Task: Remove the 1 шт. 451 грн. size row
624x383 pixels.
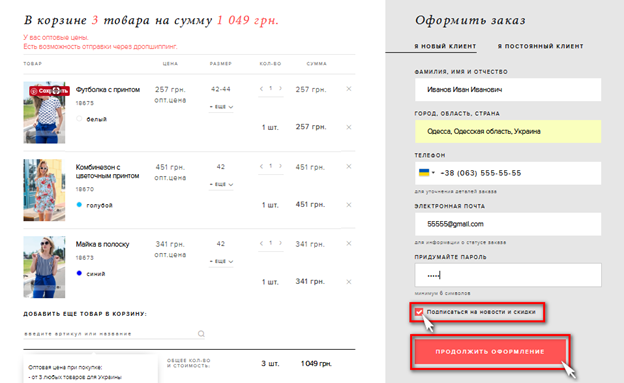Action: tap(349, 205)
